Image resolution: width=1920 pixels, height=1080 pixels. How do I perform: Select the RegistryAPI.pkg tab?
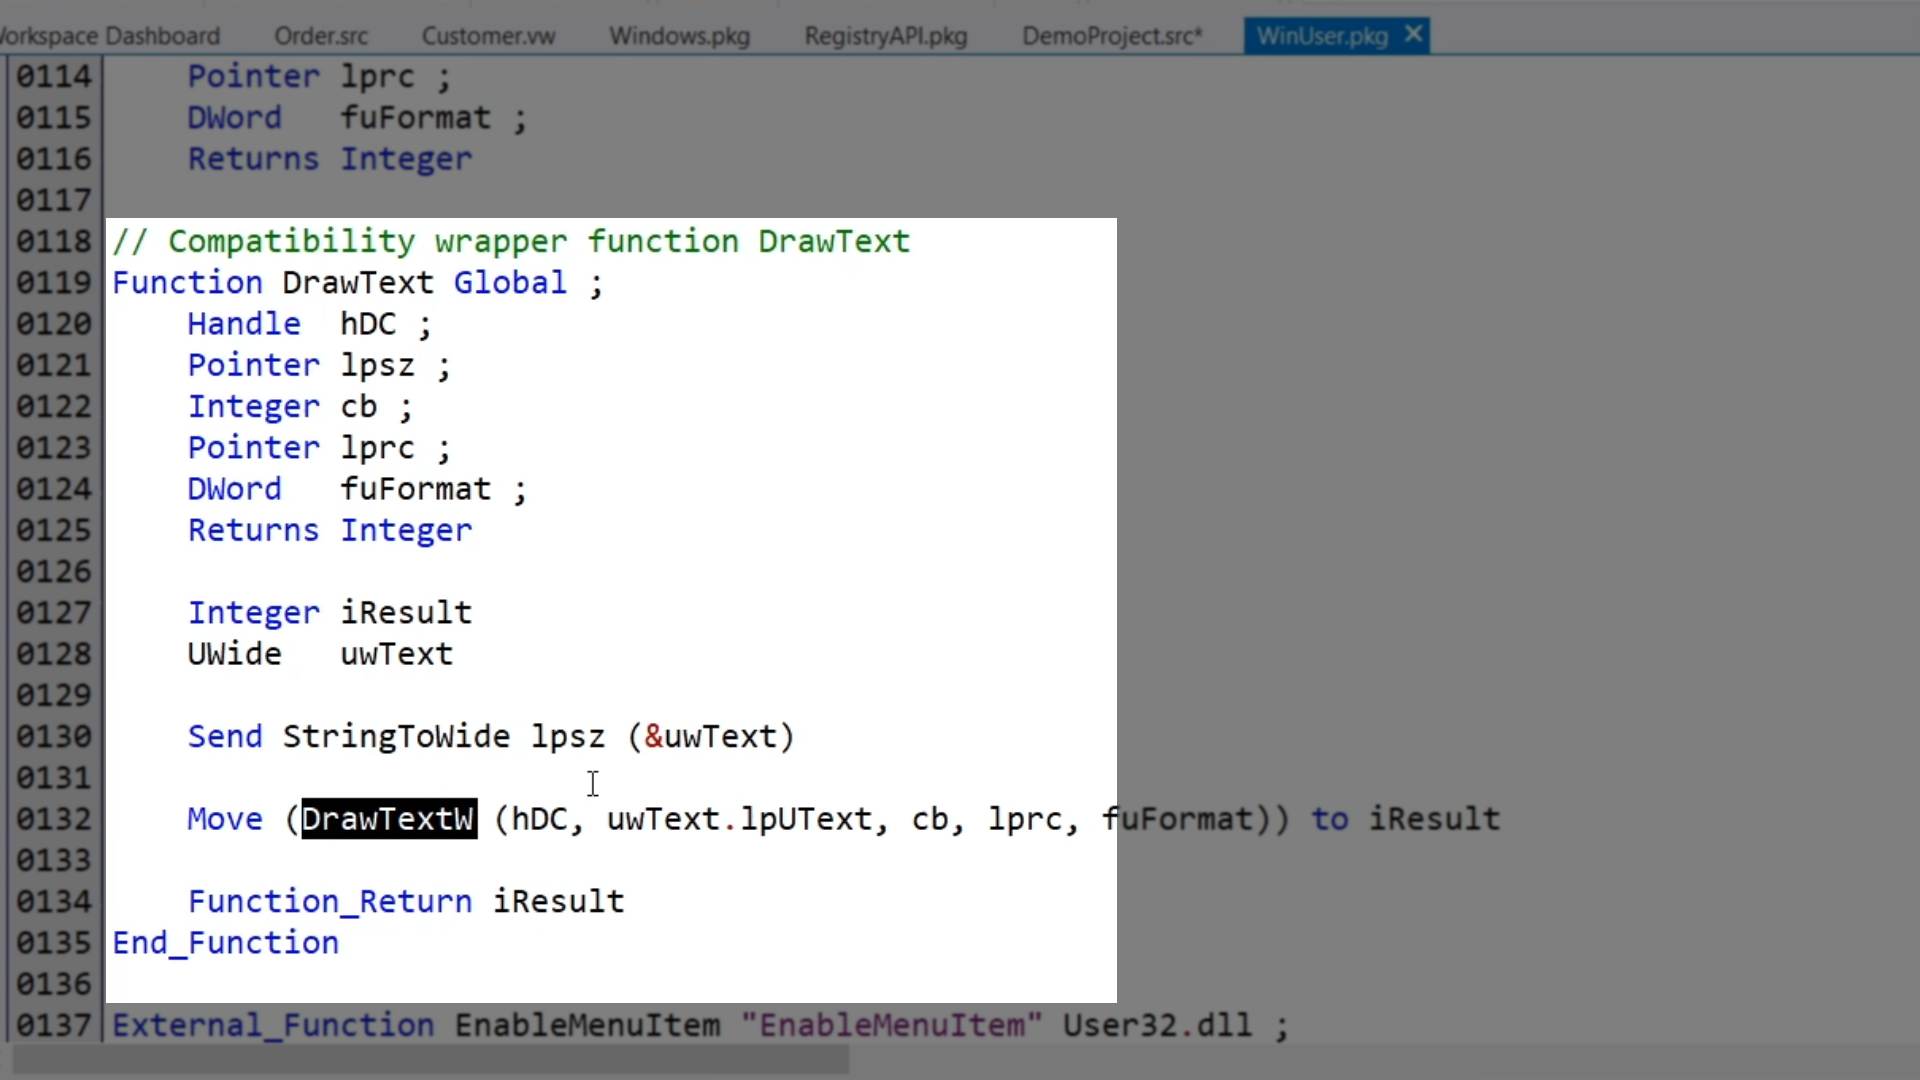885,37
